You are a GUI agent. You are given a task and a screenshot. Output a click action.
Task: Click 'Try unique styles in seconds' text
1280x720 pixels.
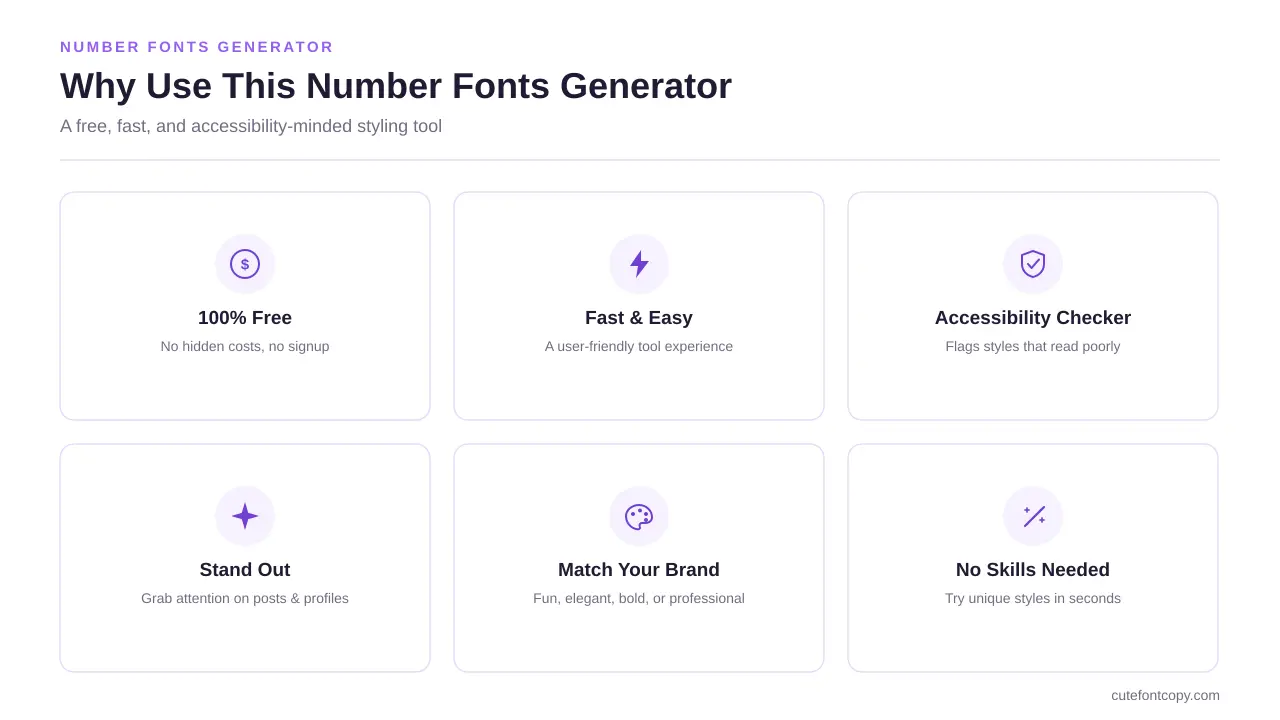(1033, 599)
